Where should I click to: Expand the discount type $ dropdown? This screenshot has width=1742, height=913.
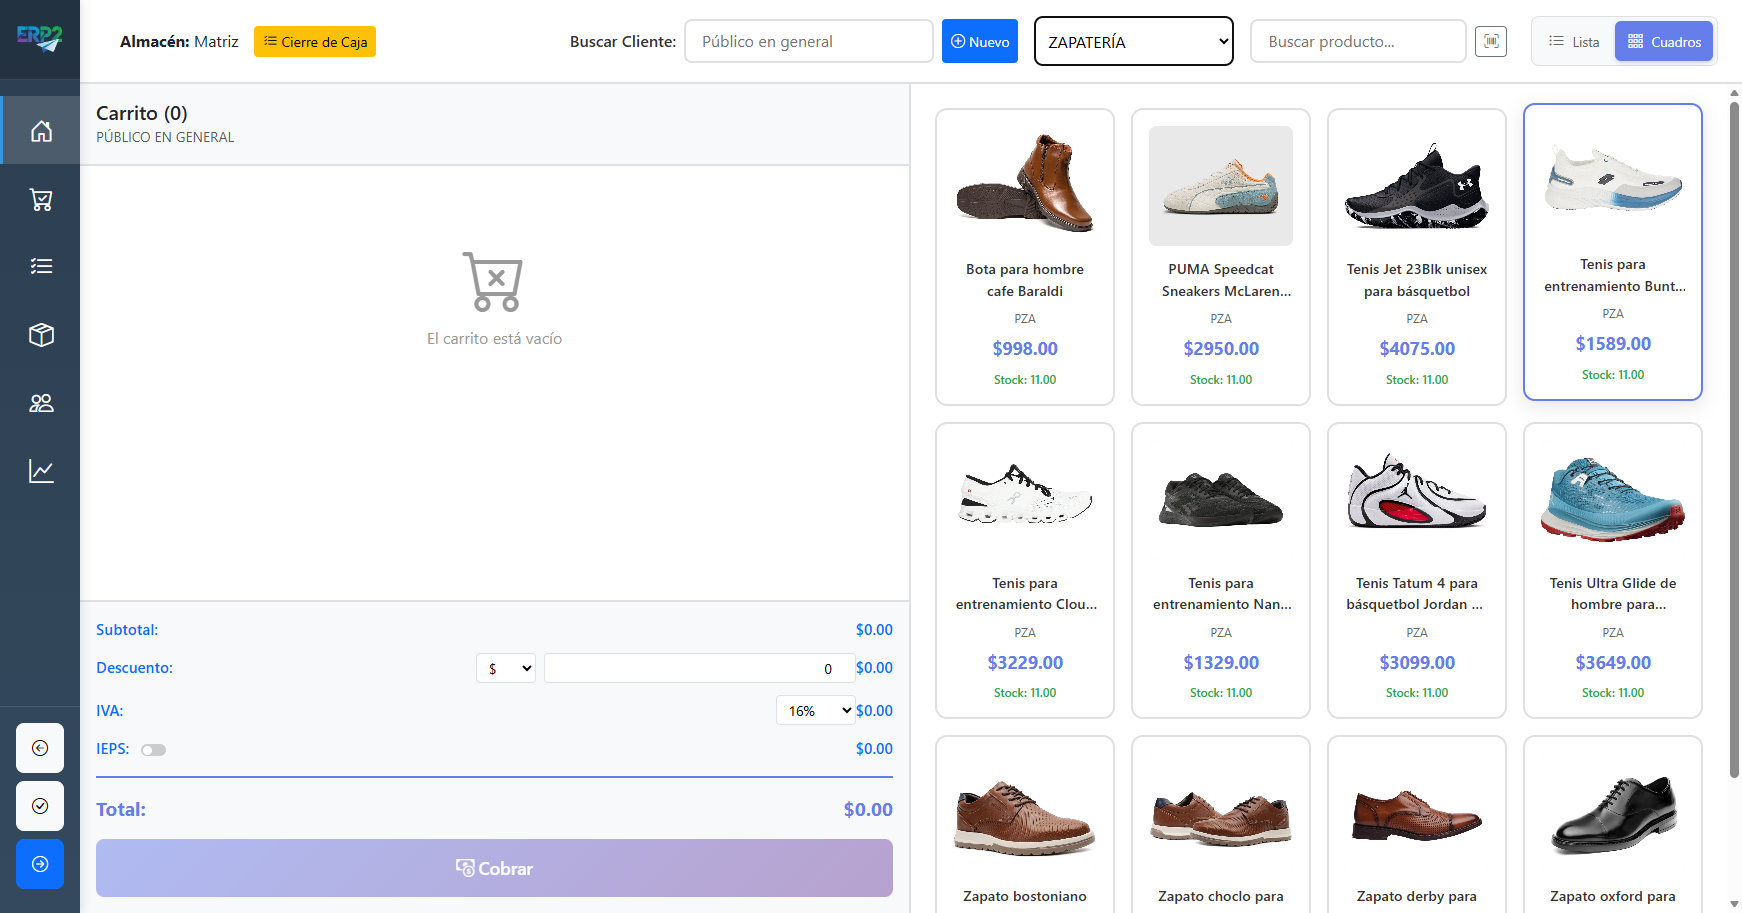(x=506, y=668)
